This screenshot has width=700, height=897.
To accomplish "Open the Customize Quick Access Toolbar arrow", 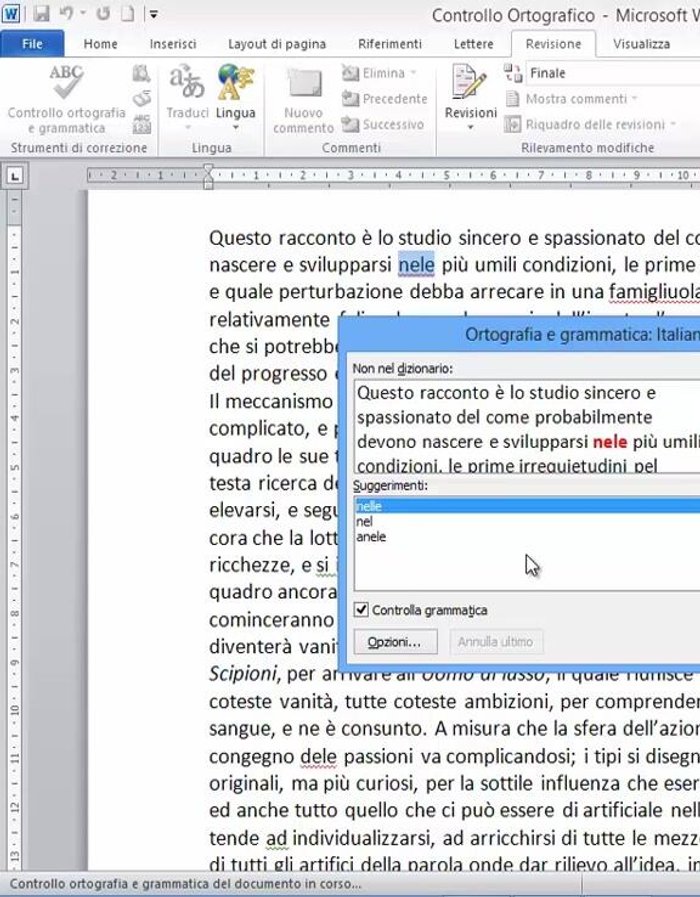I will pos(153,14).
